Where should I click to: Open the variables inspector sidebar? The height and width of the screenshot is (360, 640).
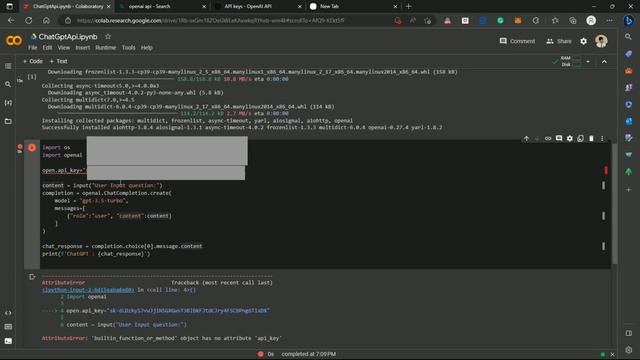[x=8, y=102]
